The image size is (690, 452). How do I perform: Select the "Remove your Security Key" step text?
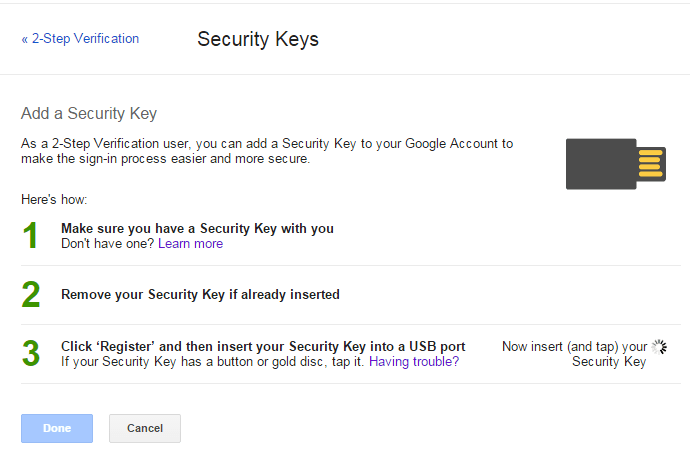(x=200, y=295)
